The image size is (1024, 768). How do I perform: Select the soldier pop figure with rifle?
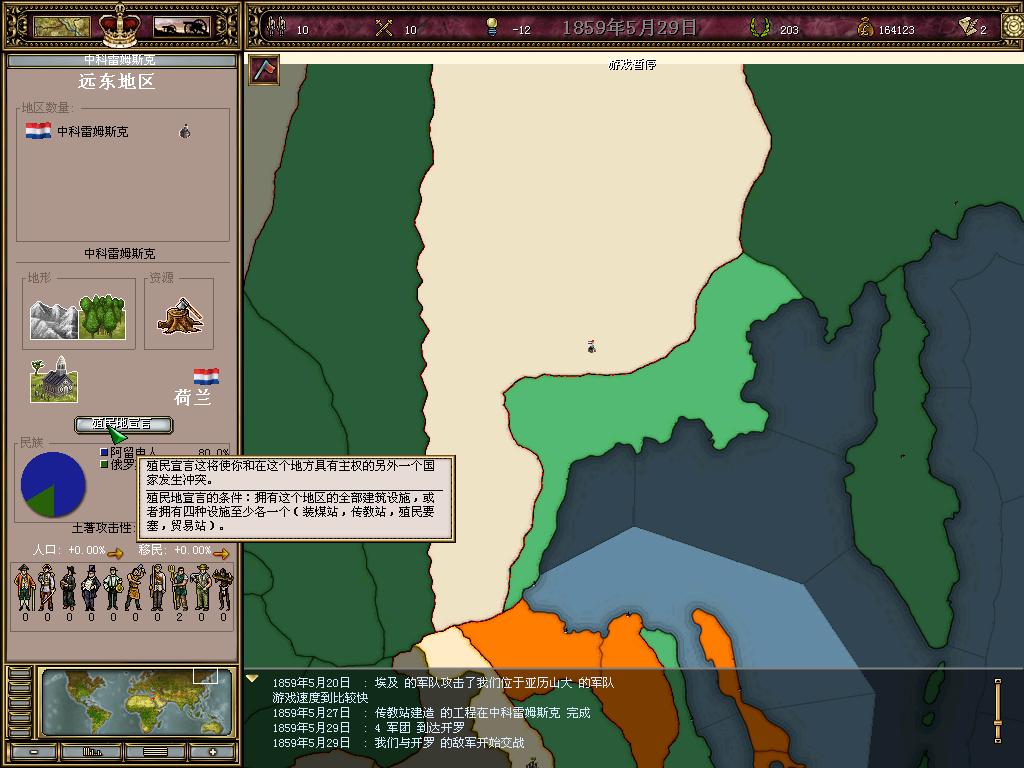(x=157, y=587)
